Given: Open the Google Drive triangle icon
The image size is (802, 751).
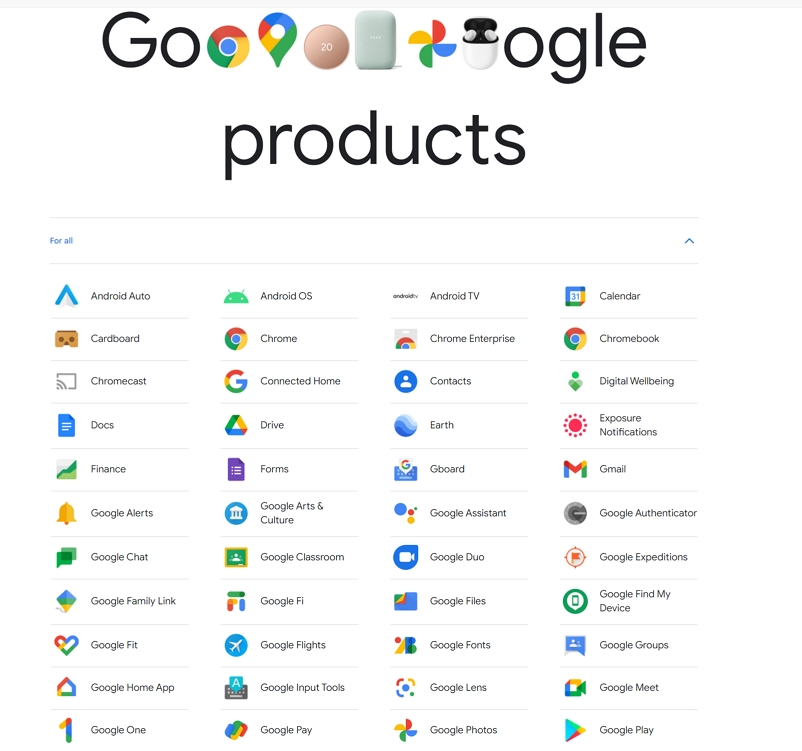Looking at the screenshot, I should [236, 425].
